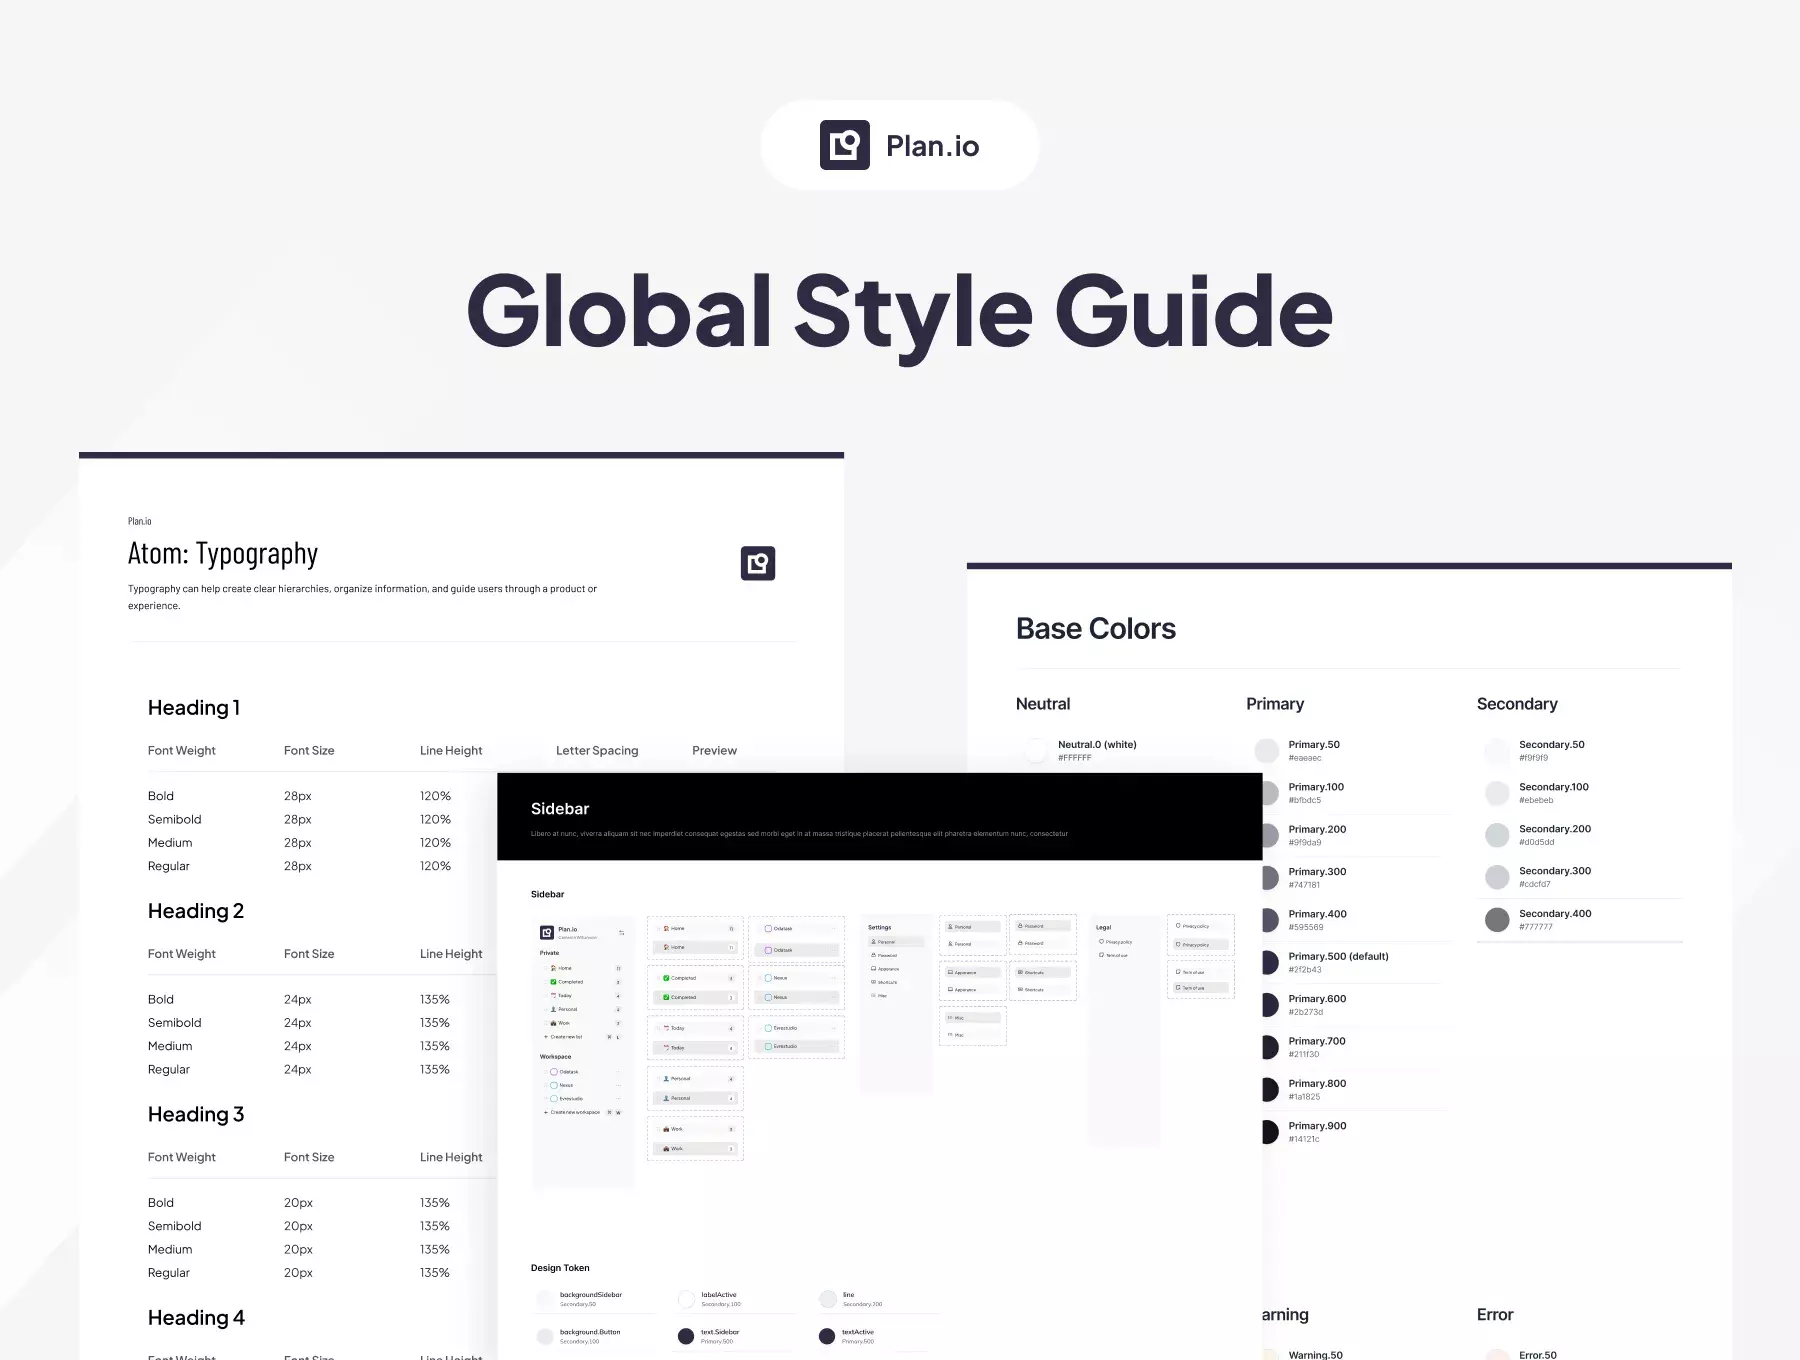Screen dimensions: 1800x1360
Task: Click the Sidebar title in the black banner
Action: tap(560, 809)
